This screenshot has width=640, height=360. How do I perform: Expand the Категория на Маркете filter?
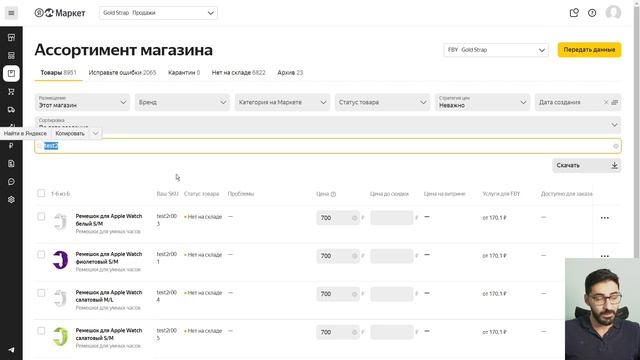[x=282, y=102]
